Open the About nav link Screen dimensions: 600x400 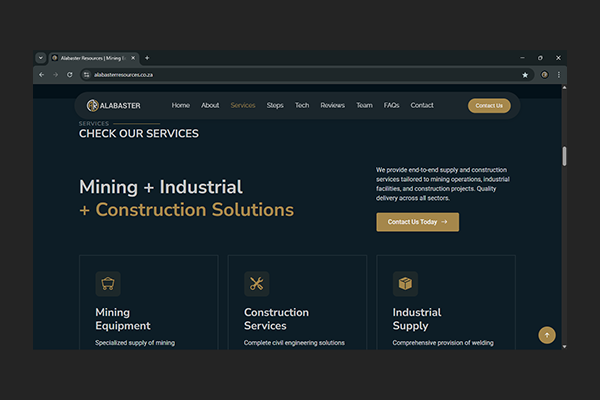coord(210,105)
